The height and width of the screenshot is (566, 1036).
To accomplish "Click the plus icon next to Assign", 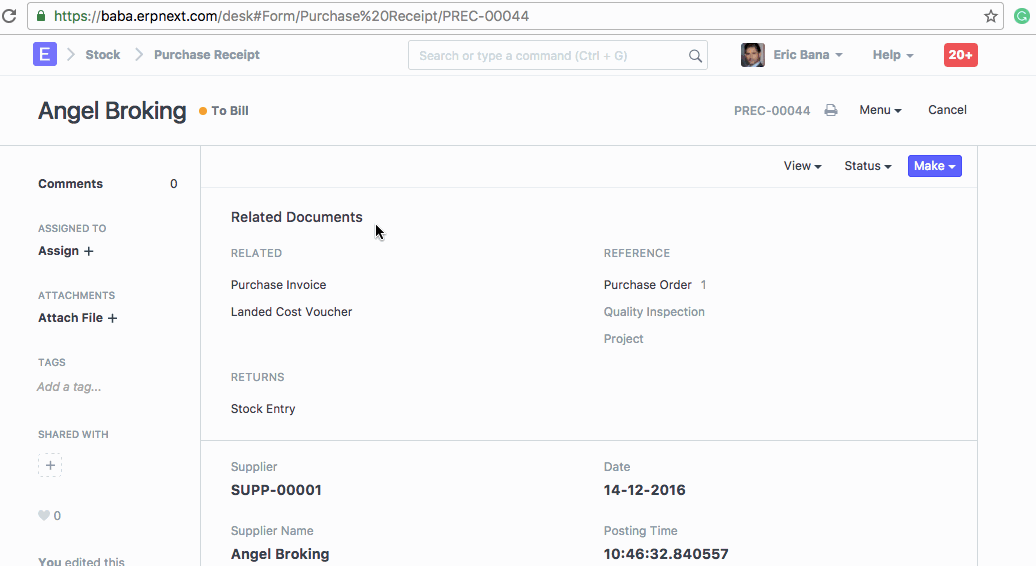I will 89,251.
